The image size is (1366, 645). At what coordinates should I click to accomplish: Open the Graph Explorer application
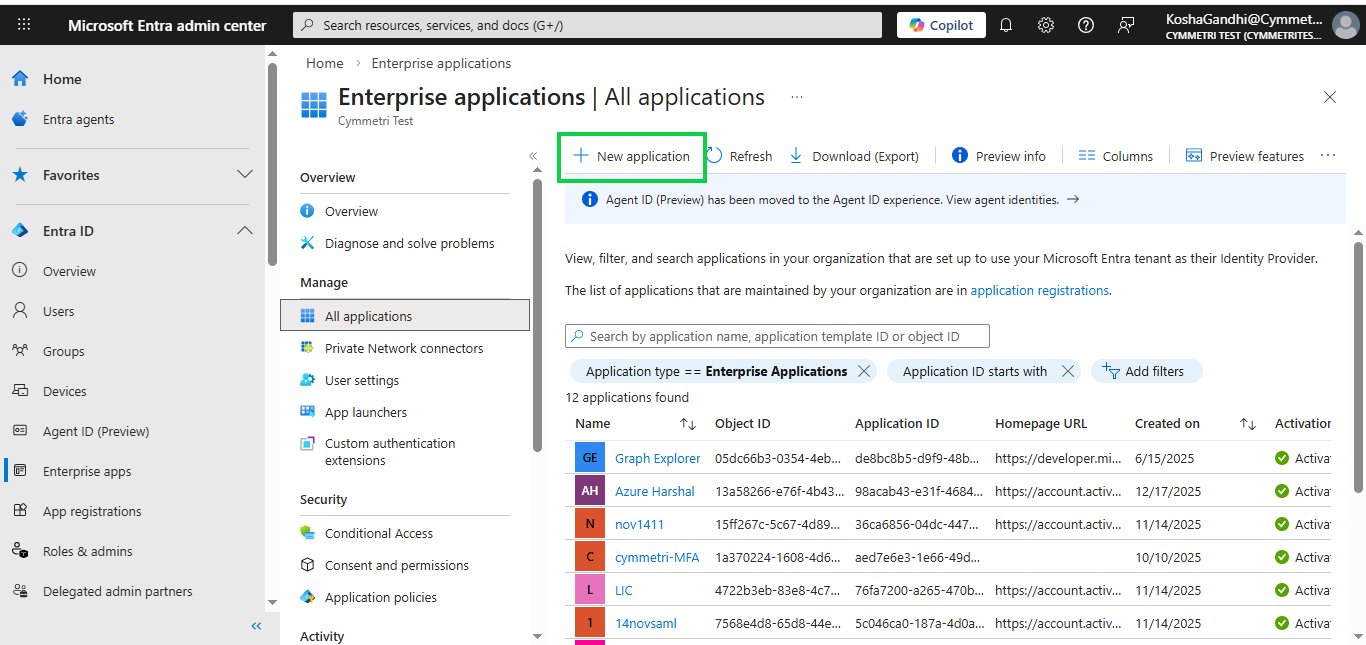point(658,458)
